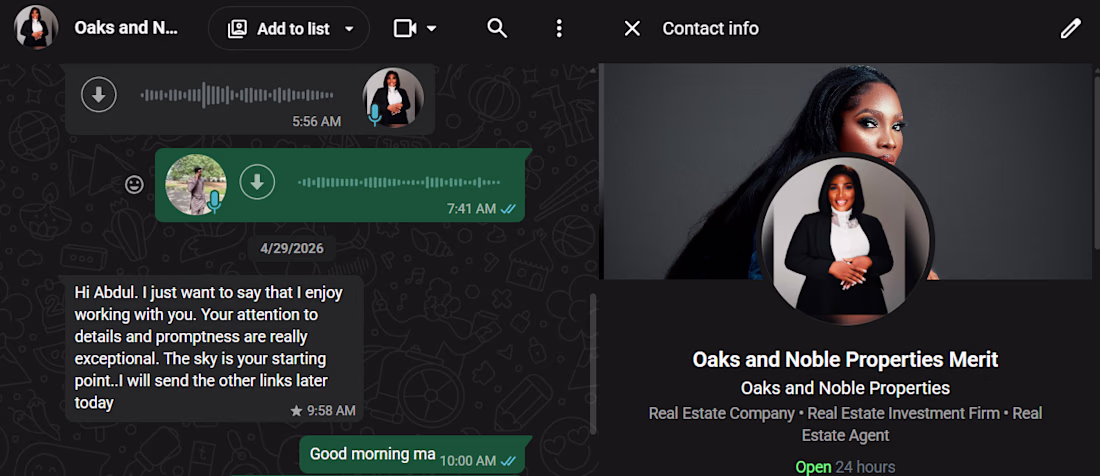Download the 7:41 AM voice message

coord(257,182)
